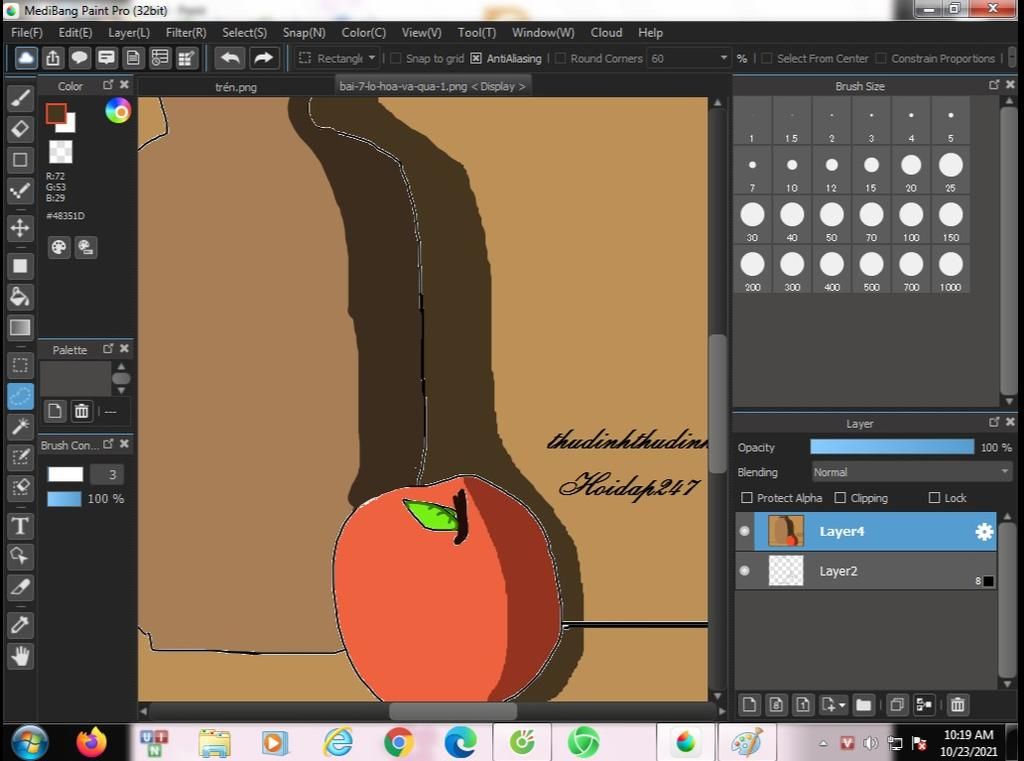Open the Blending mode Normal dropdown

(x=911, y=472)
